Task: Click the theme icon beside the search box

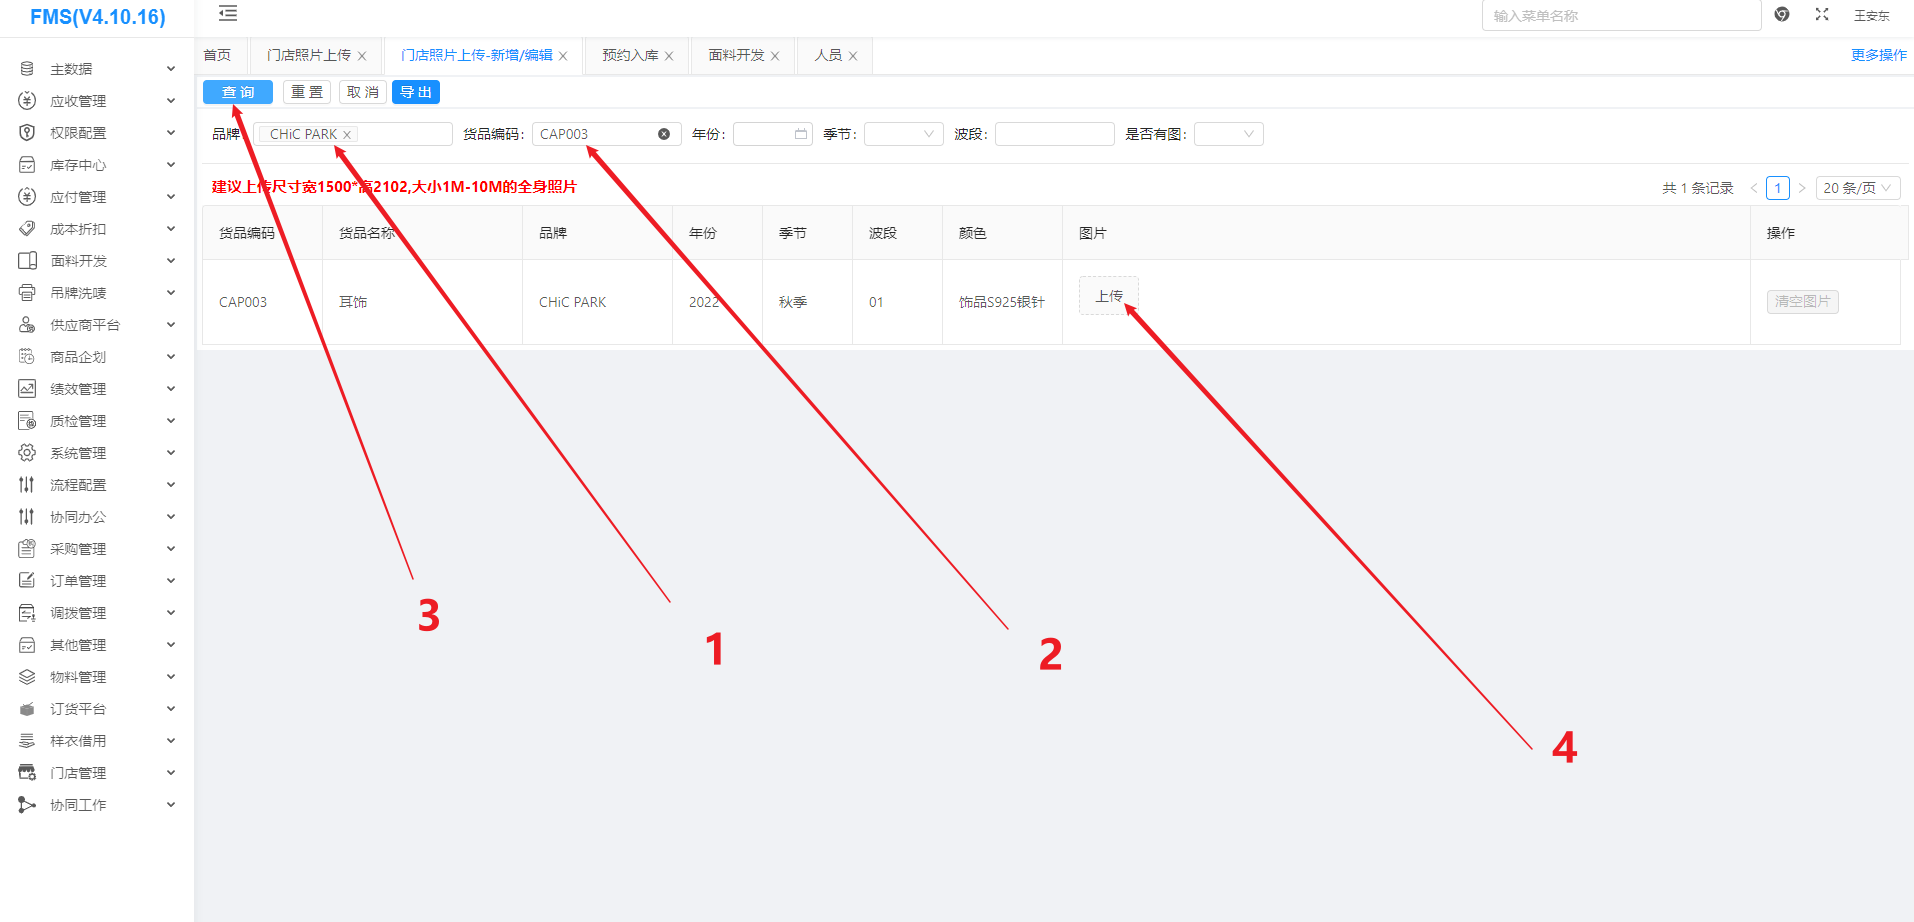Action: [x=1782, y=14]
